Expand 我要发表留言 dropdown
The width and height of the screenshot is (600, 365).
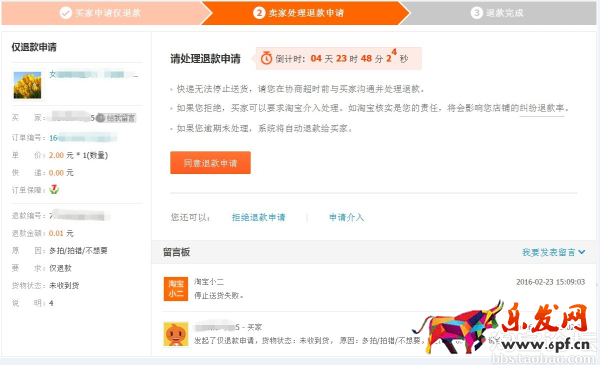tap(553, 252)
